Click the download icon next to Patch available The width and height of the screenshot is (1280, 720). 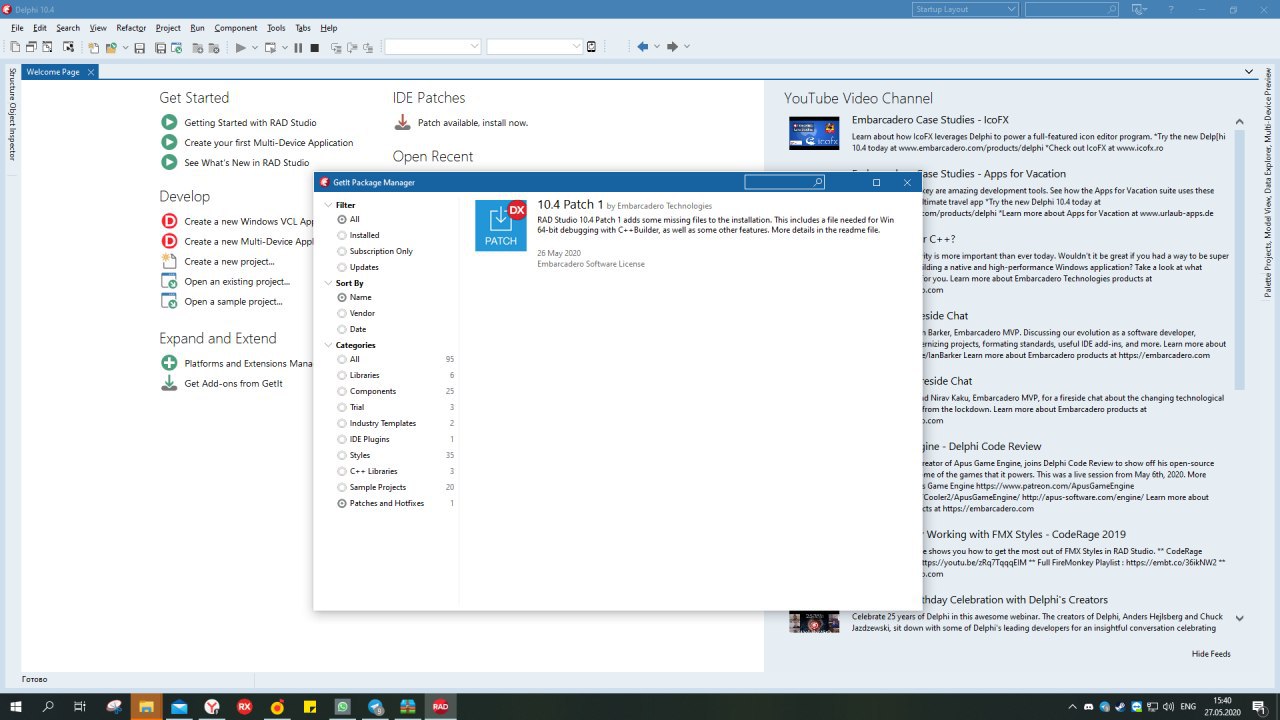click(x=402, y=122)
